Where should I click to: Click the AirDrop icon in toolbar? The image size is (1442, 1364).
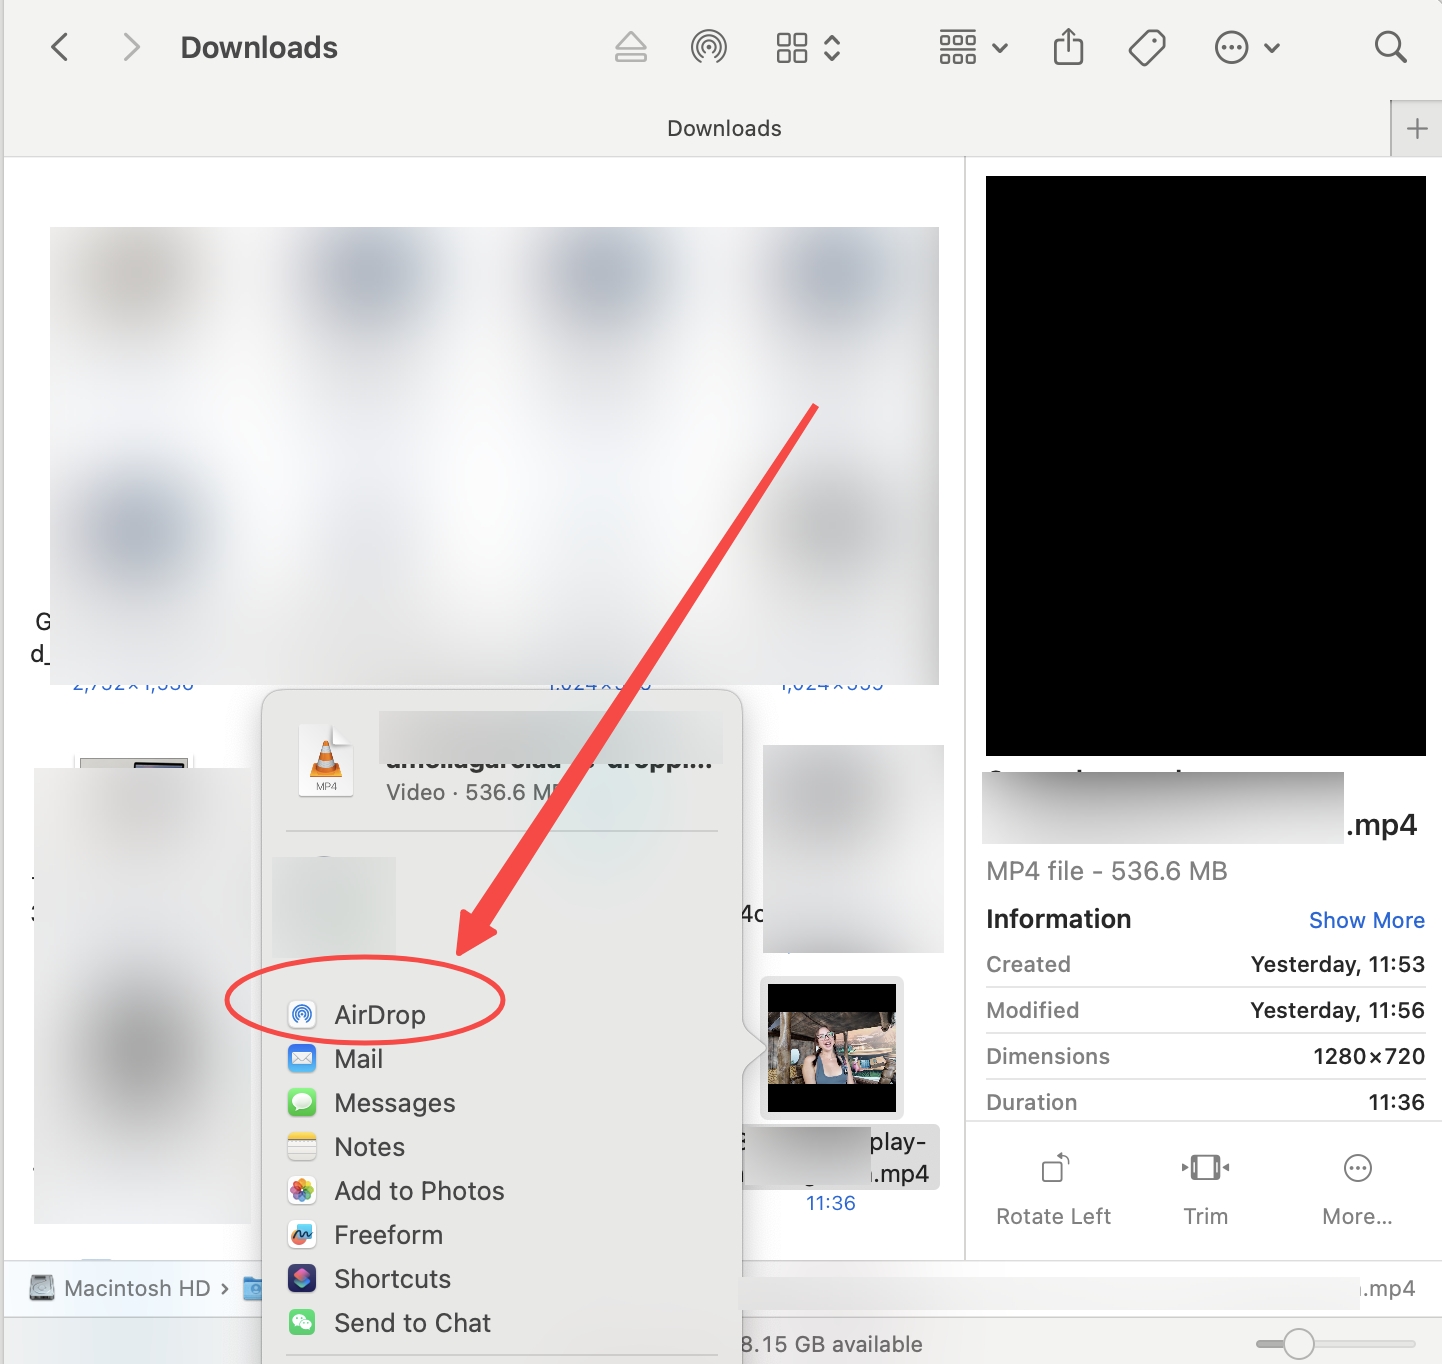pyautogui.click(x=708, y=47)
